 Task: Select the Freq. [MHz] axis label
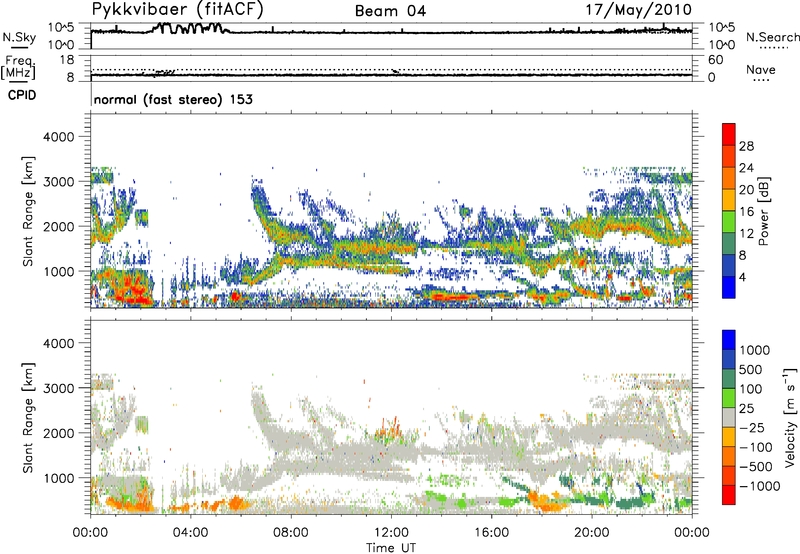pyautogui.click(x=18, y=68)
